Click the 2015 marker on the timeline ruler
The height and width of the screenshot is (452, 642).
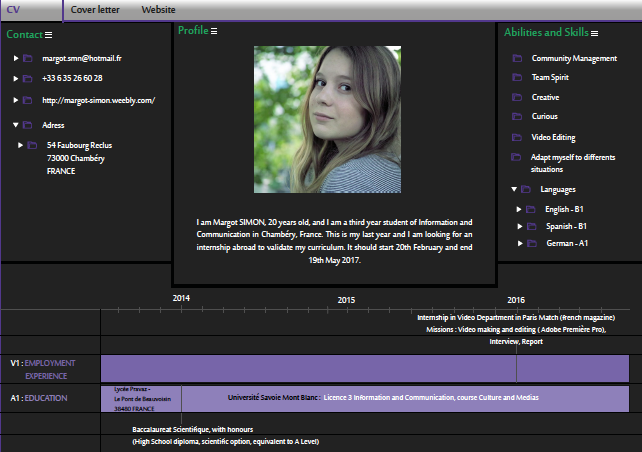pos(346,300)
